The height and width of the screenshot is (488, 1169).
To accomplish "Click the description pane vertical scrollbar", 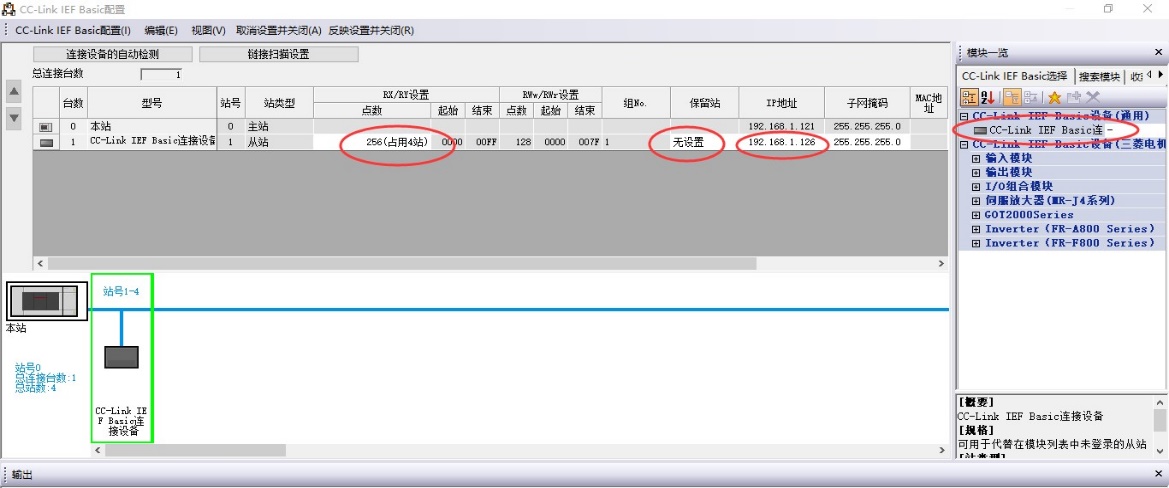I will [x=1159, y=428].
